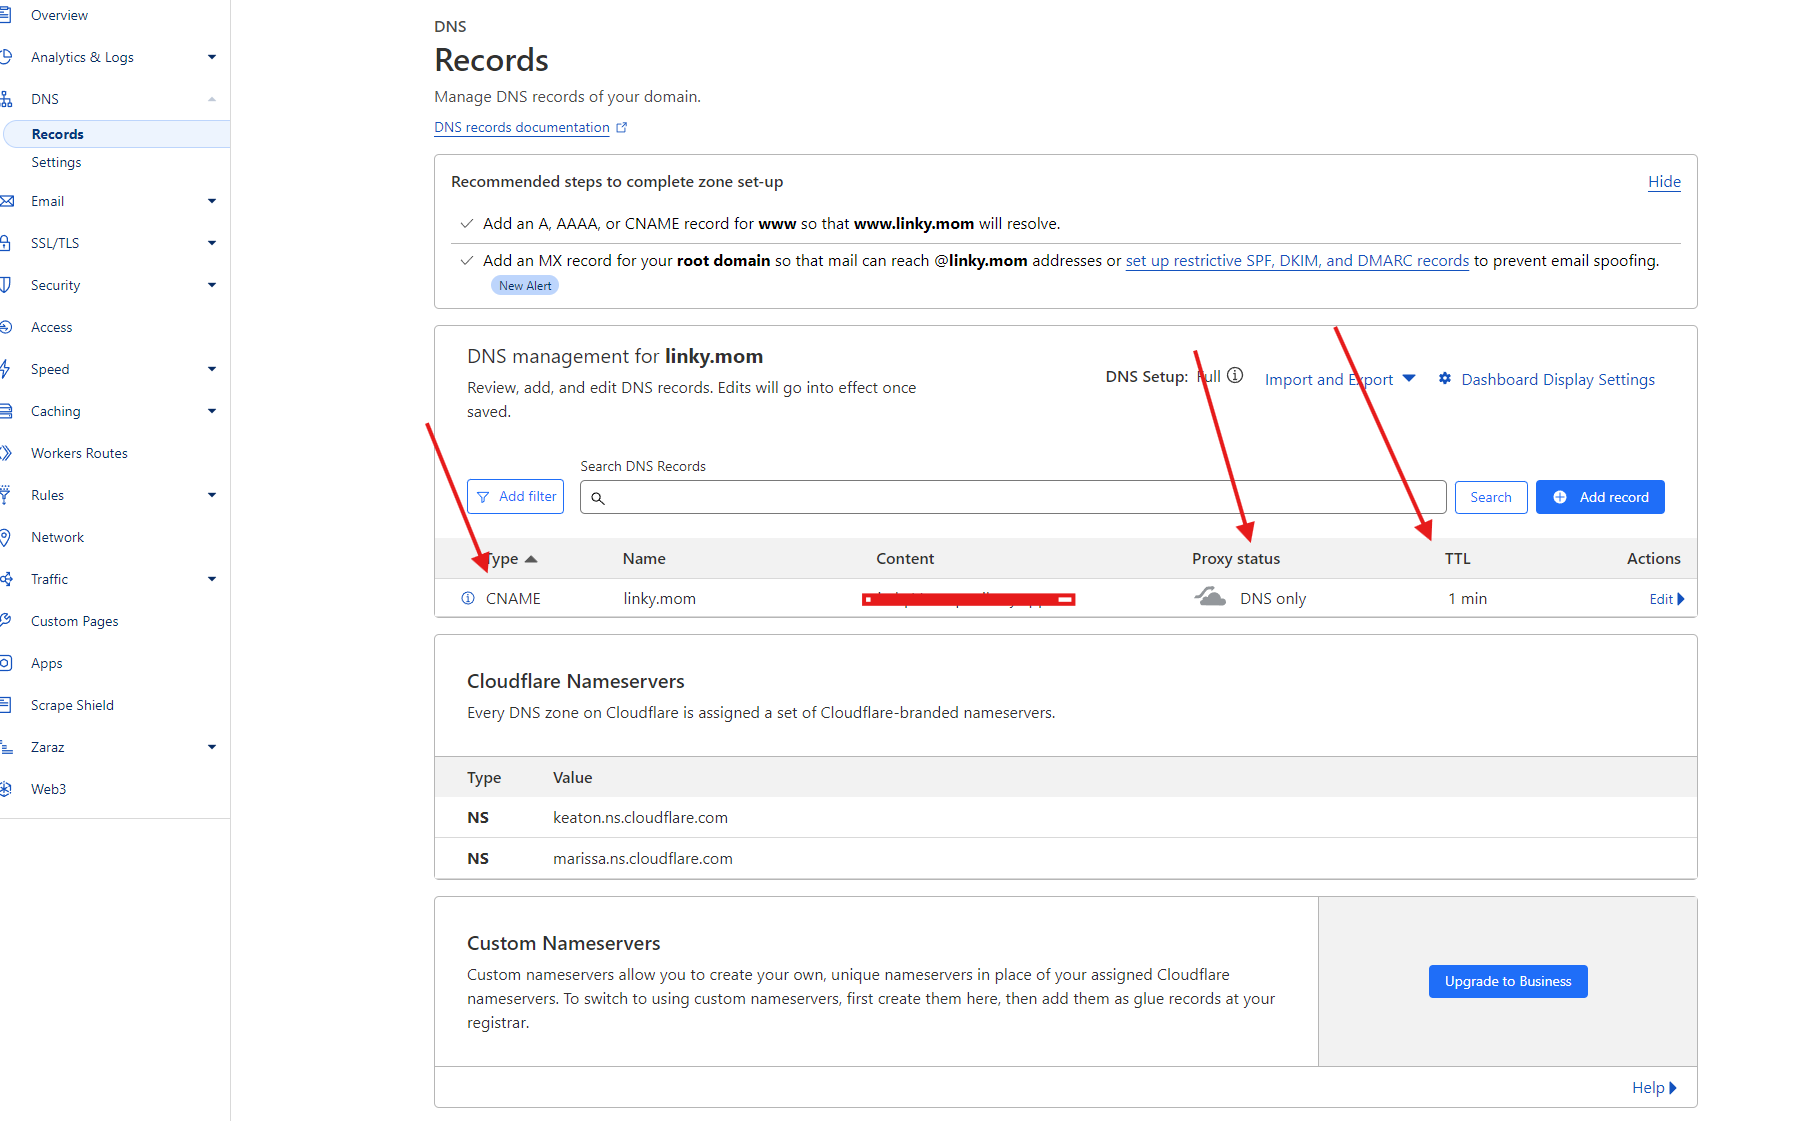The image size is (1817, 1121).
Task: Click the filter funnel icon in Add filter
Action: point(484,497)
